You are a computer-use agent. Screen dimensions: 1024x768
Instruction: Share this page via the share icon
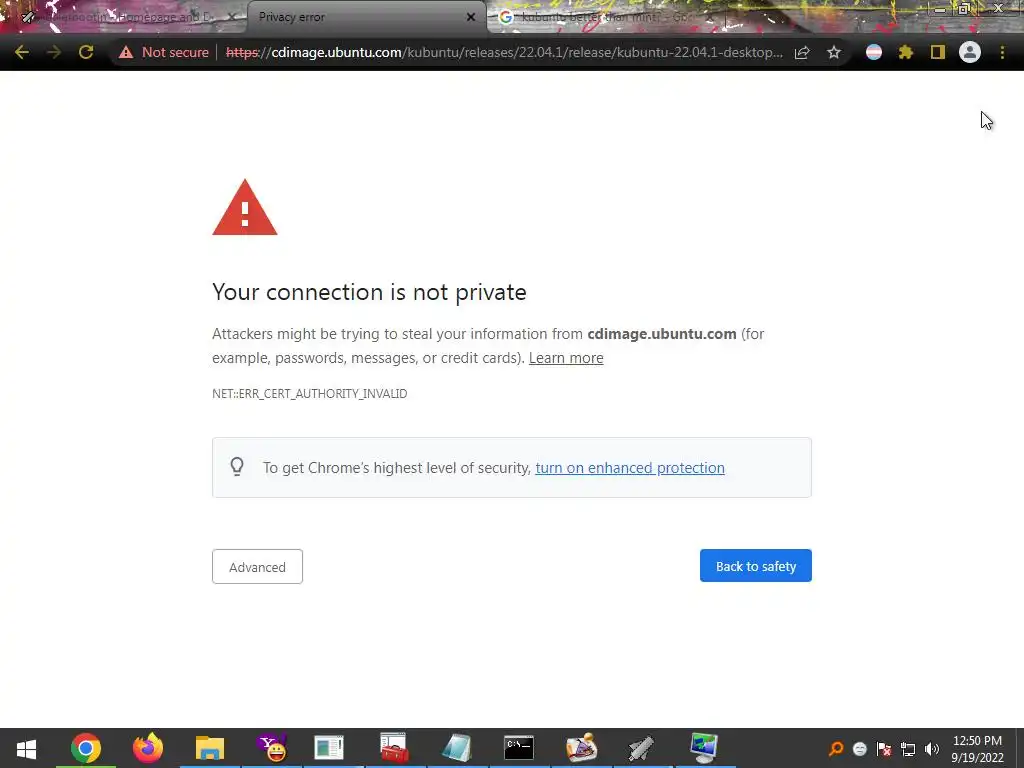802,52
